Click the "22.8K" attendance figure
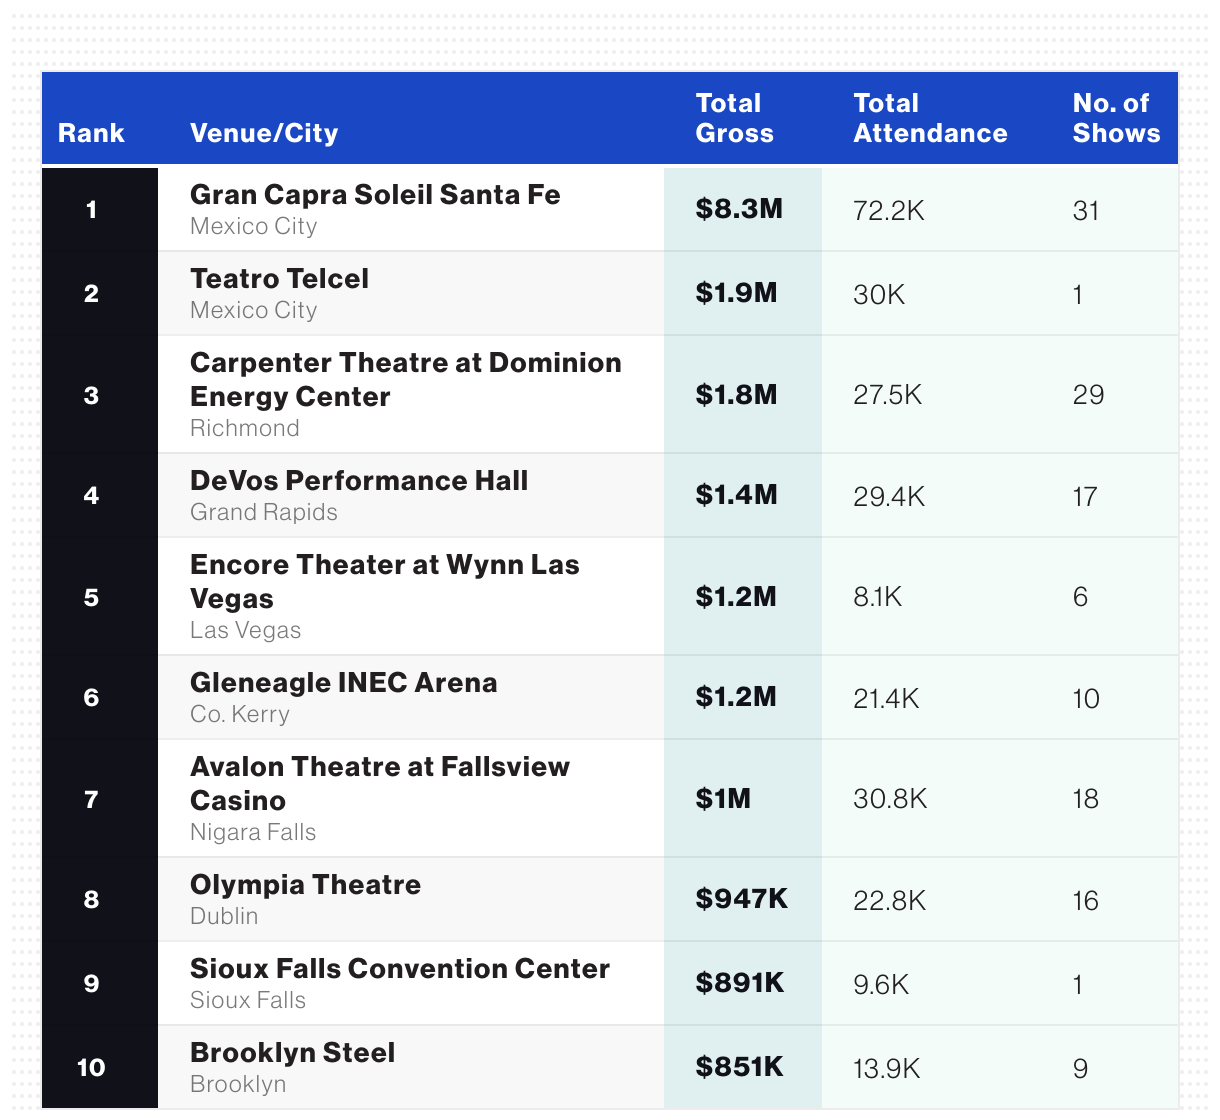The height and width of the screenshot is (1120, 1220). coord(890,900)
